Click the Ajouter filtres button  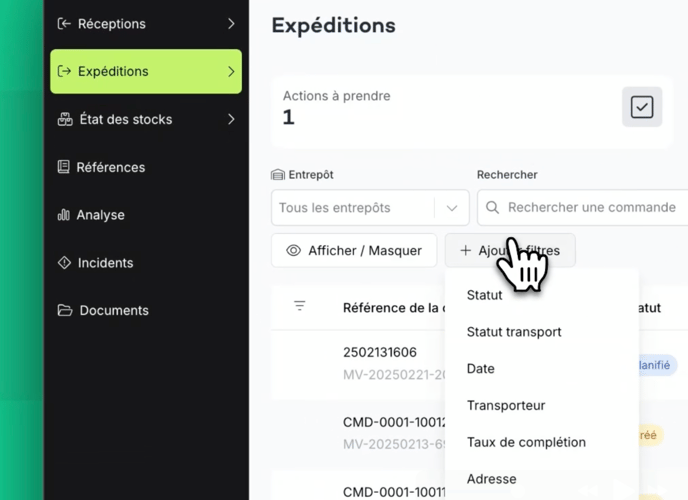[x=510, y=251]
